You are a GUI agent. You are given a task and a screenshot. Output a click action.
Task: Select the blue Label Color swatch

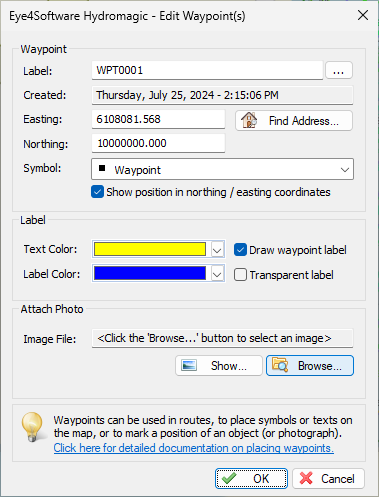pos(150,273)
